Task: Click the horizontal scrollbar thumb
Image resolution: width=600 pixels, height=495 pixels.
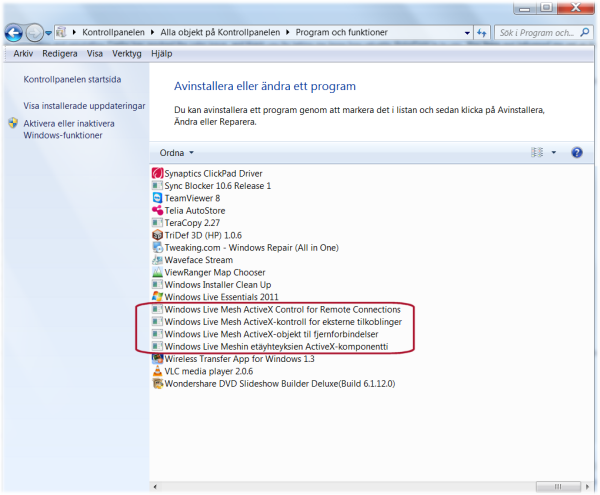Action: tap(558, 487)
